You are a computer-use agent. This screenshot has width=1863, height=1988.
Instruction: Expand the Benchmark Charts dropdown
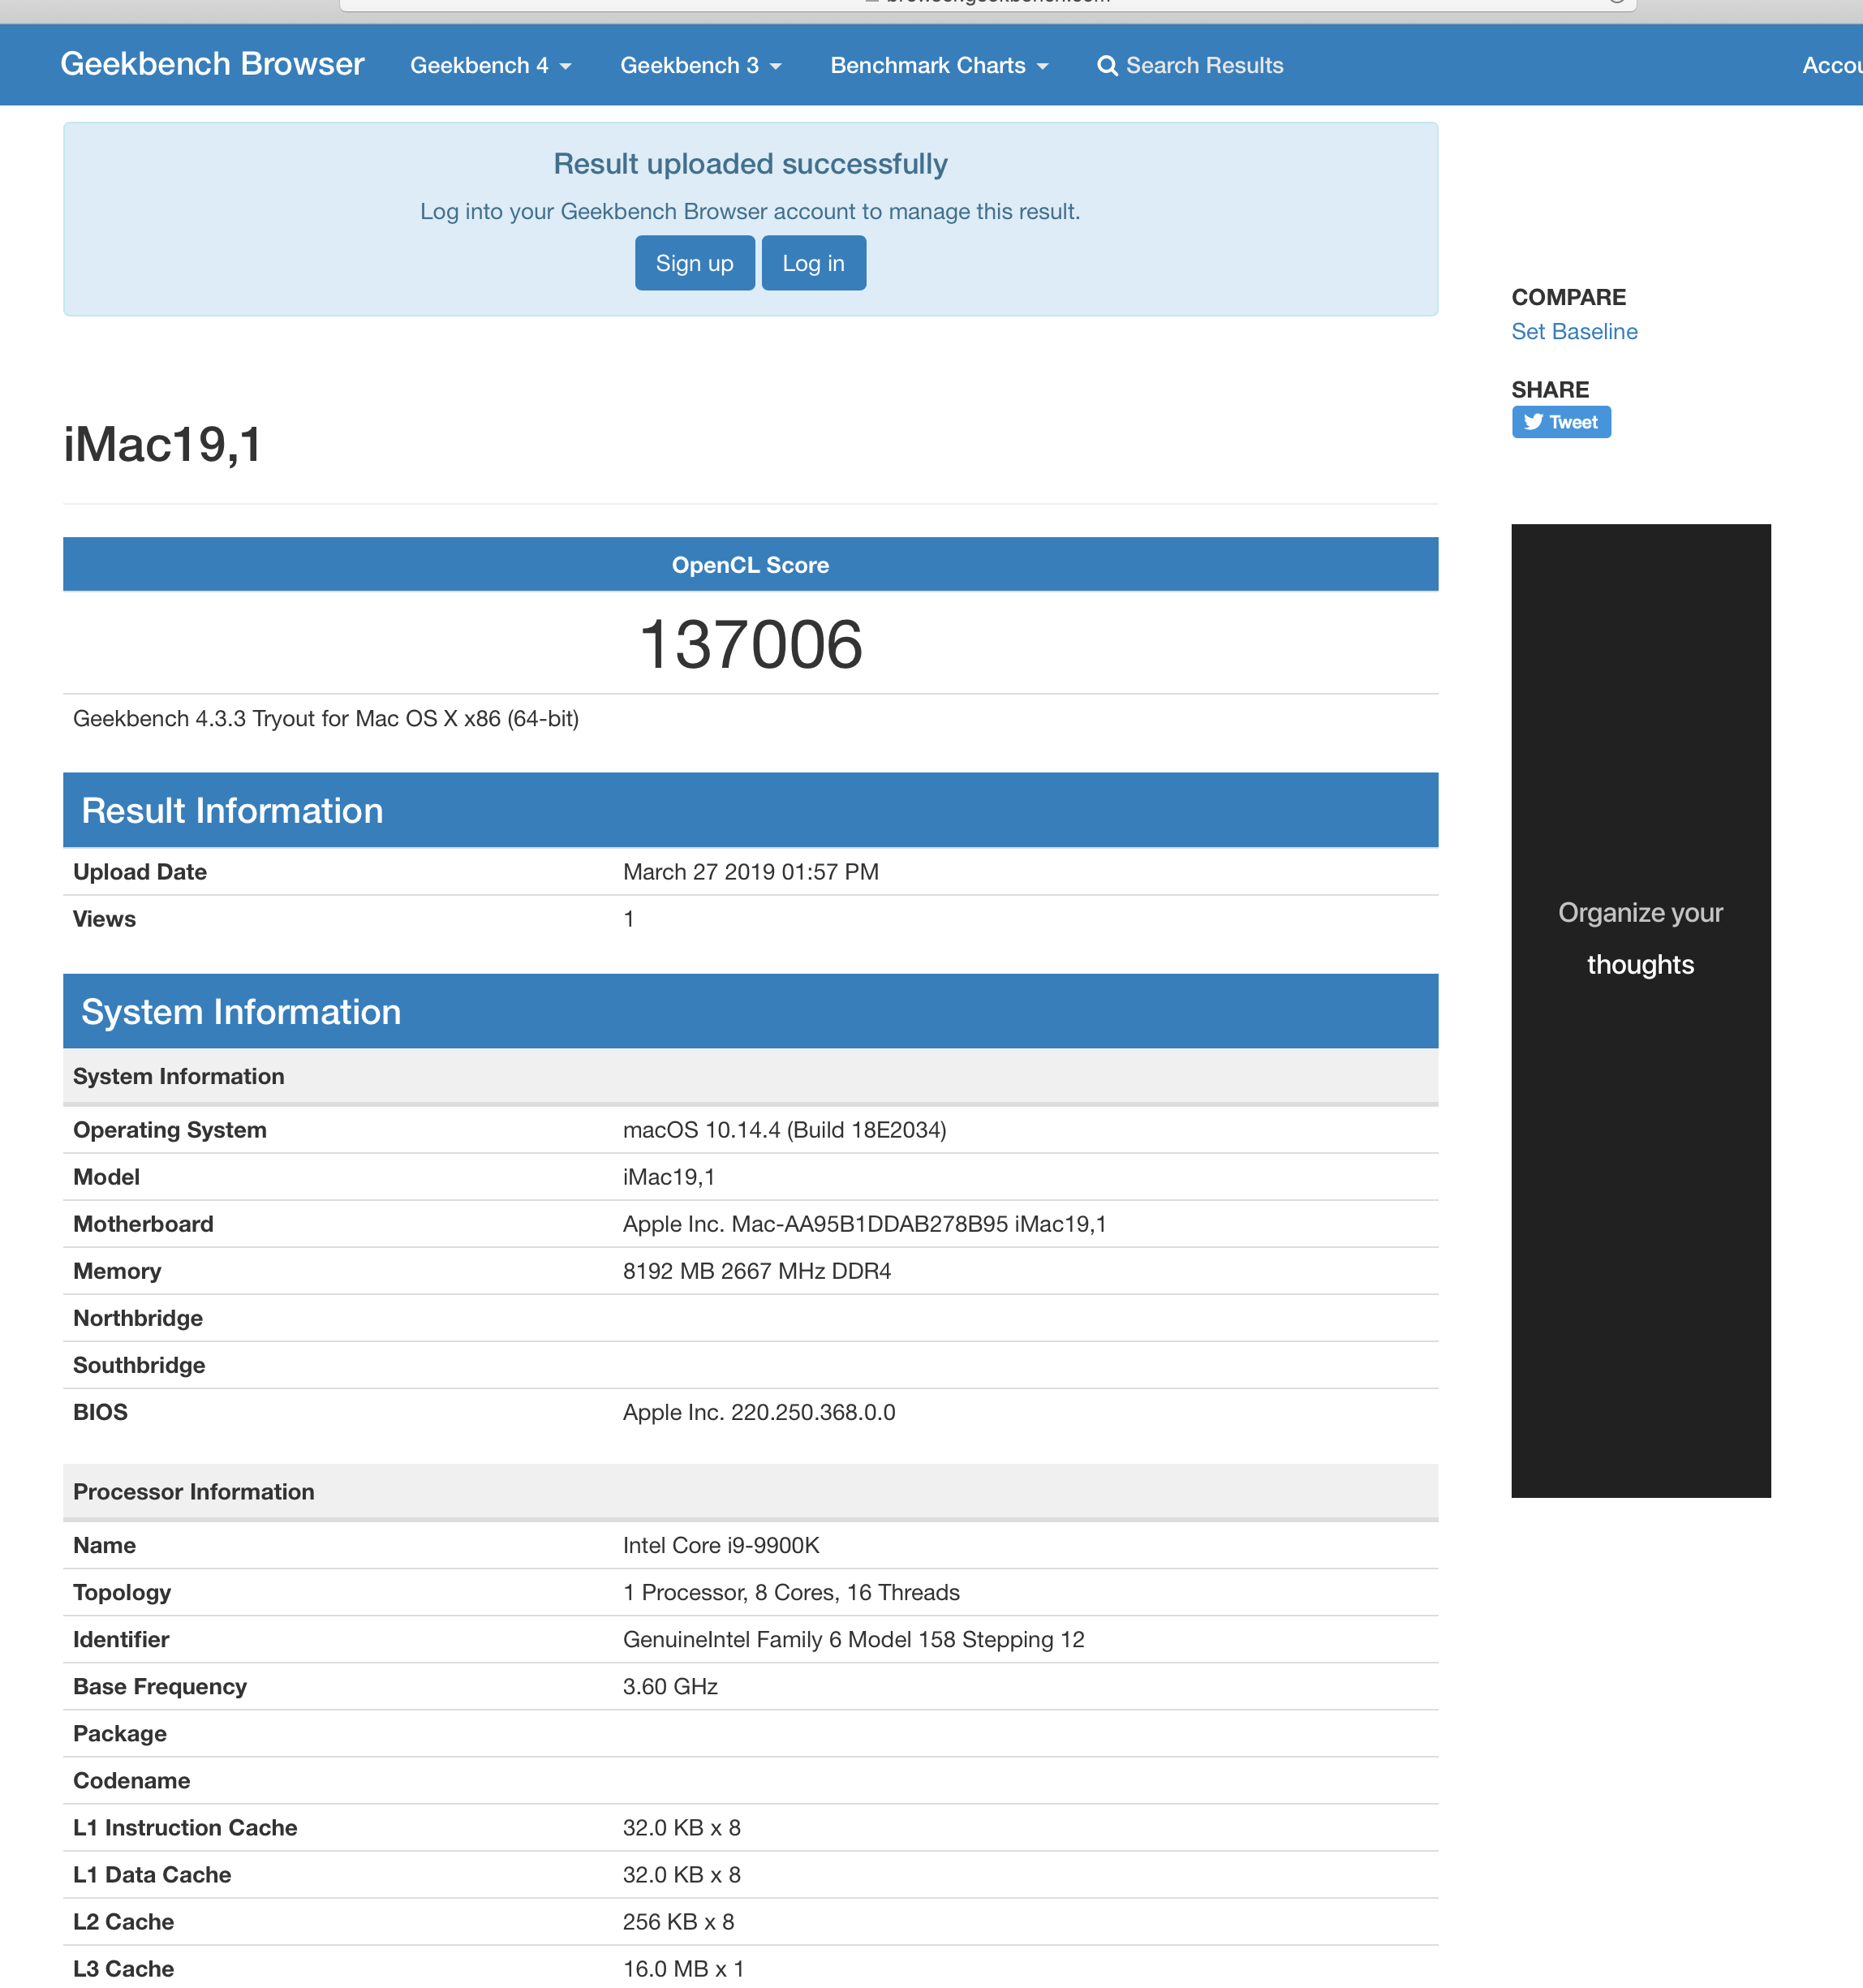tap(928, 66)
